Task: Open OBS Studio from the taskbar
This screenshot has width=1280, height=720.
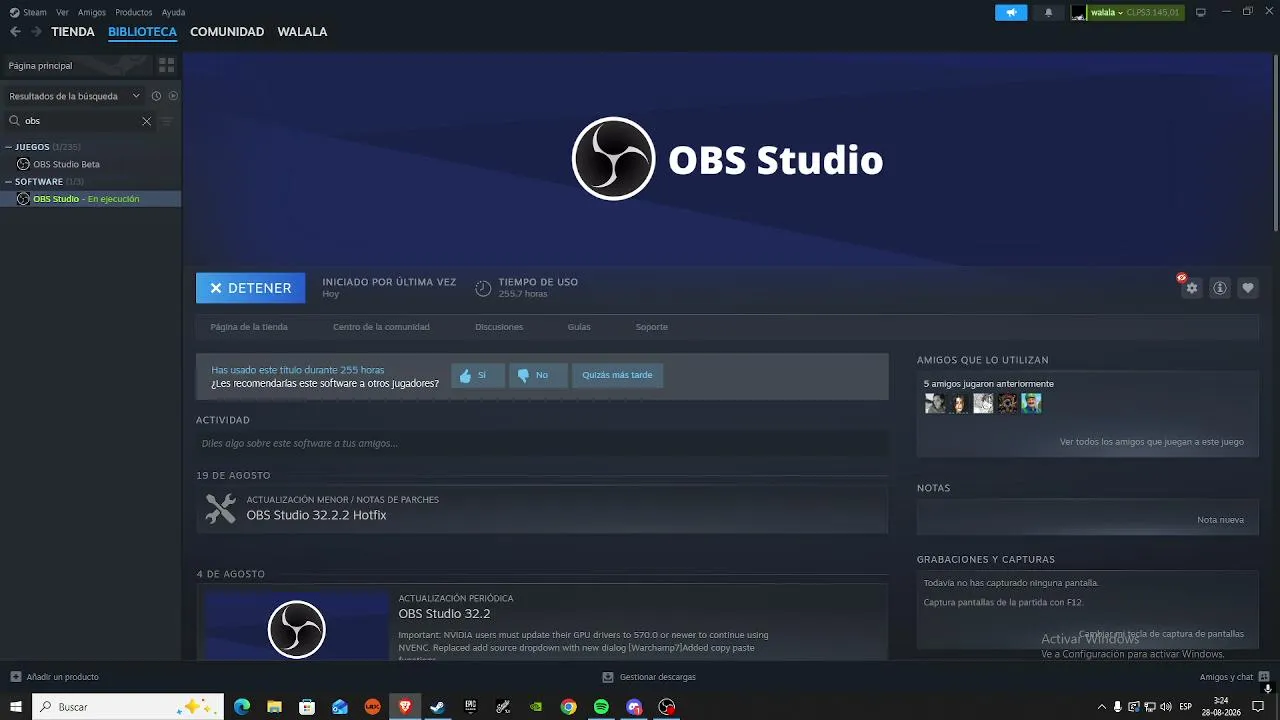Action: (667, 707)
